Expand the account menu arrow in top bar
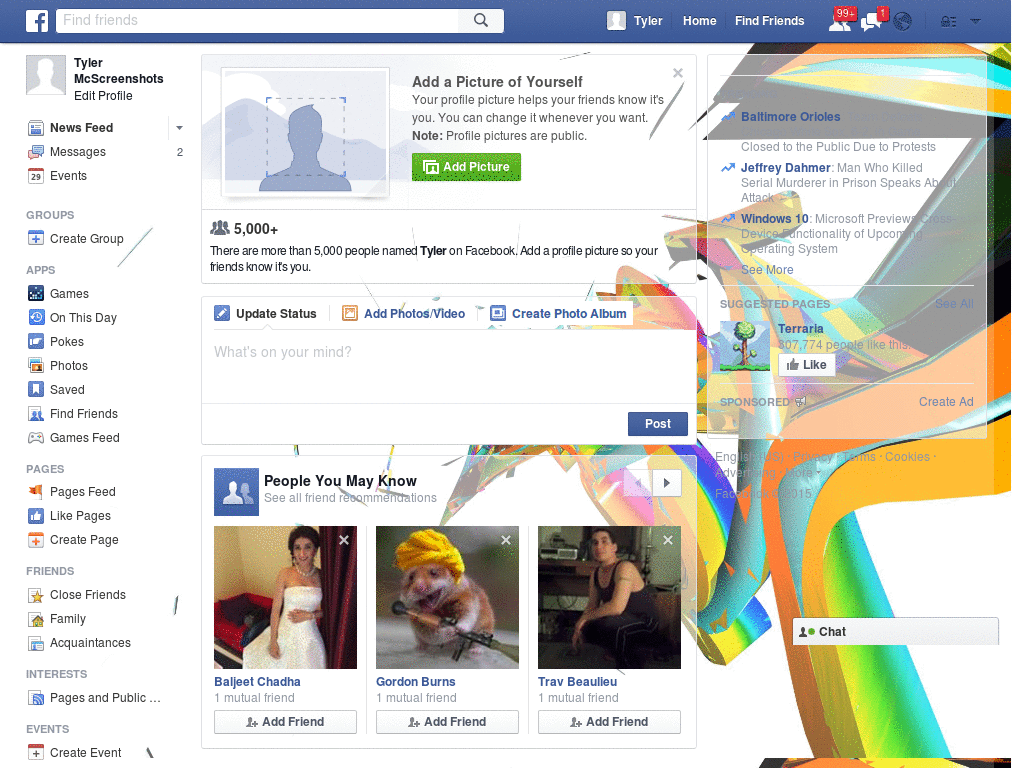Image resolution: width=1024 pixels, height=768 pixels. tap(976, 21)
